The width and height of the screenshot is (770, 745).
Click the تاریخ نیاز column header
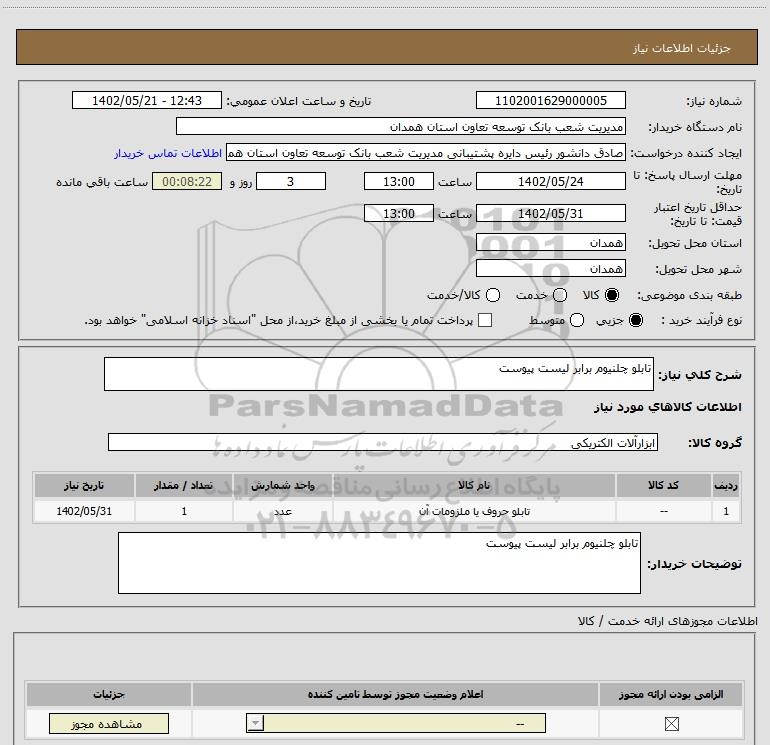84,485
